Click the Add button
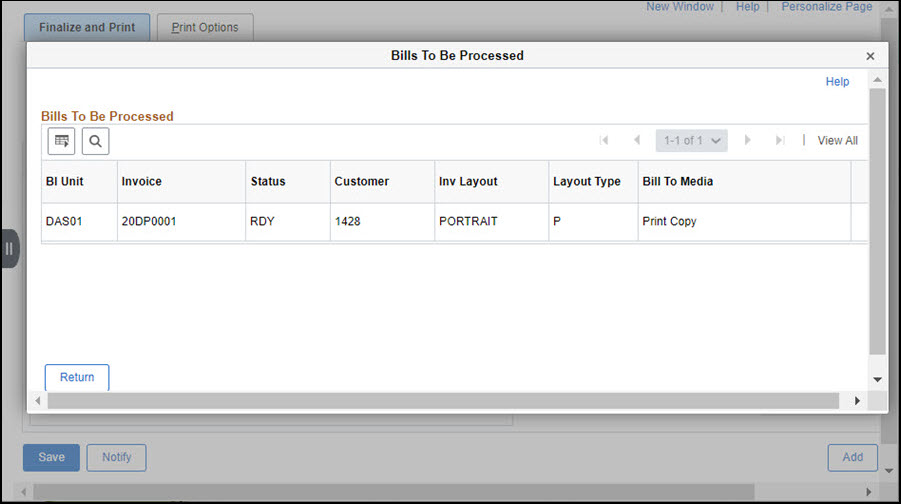Viewport: 901px width, 504px height. [852, 457]
